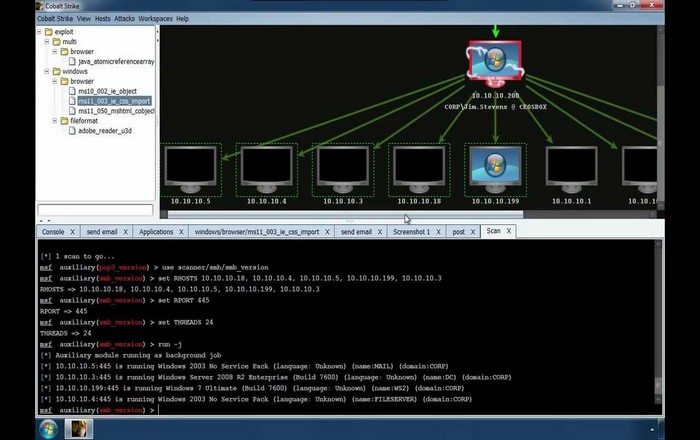
Task: Close the Scan tab
Action: tap(508, 231)
